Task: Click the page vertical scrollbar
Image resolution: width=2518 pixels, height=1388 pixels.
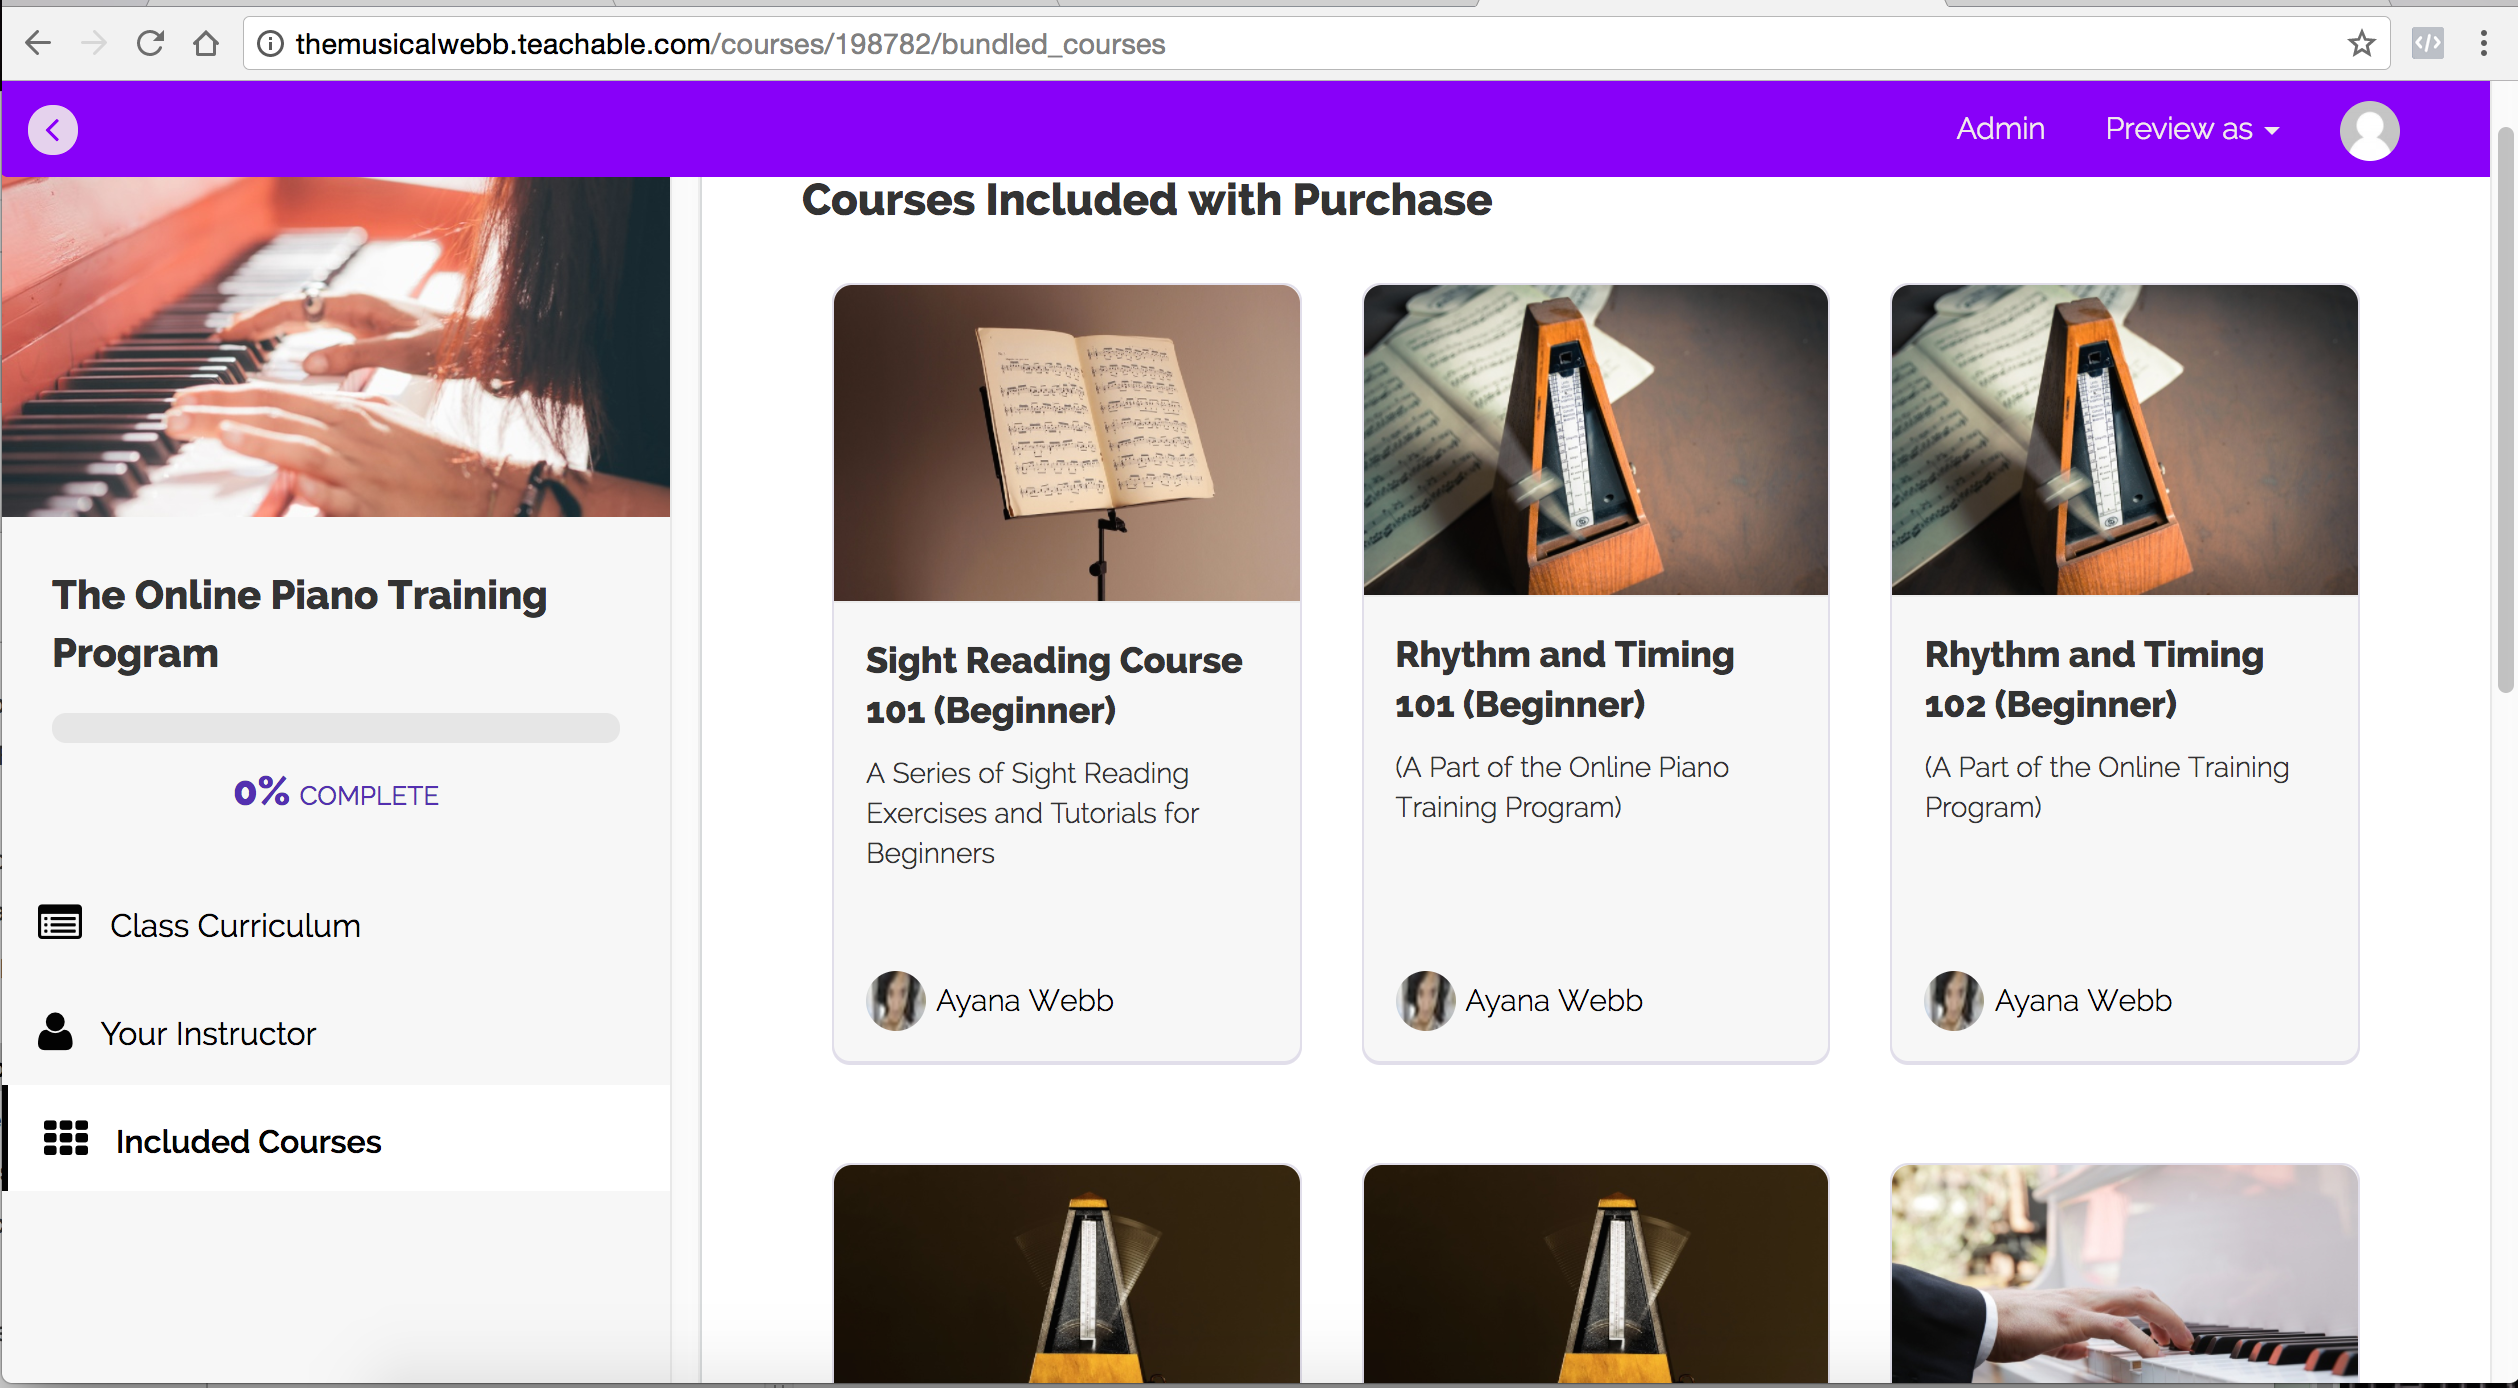Action: tap(2504, 410)
